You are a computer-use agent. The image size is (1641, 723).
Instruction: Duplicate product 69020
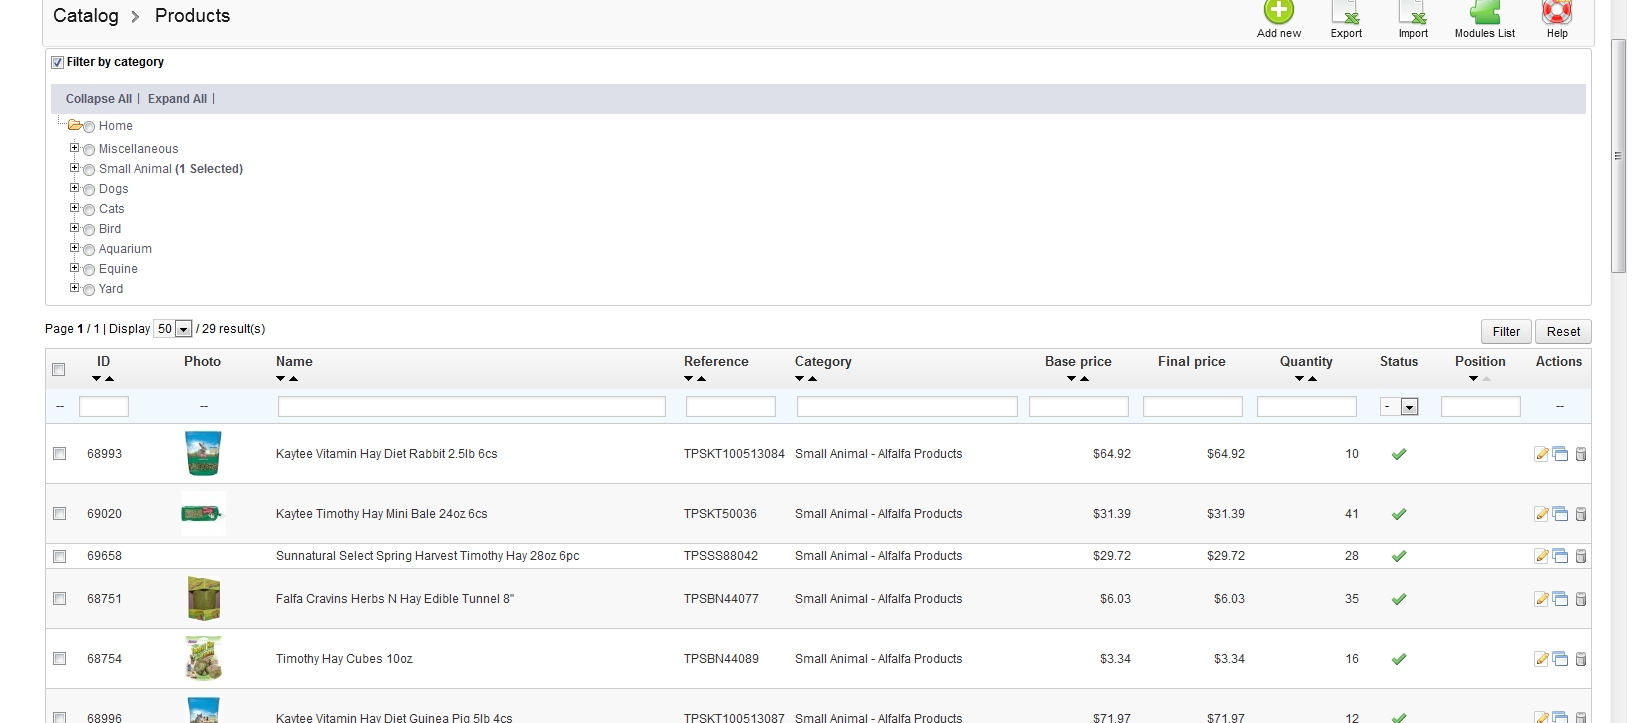pyautogui.click(x=1560, y=514)
